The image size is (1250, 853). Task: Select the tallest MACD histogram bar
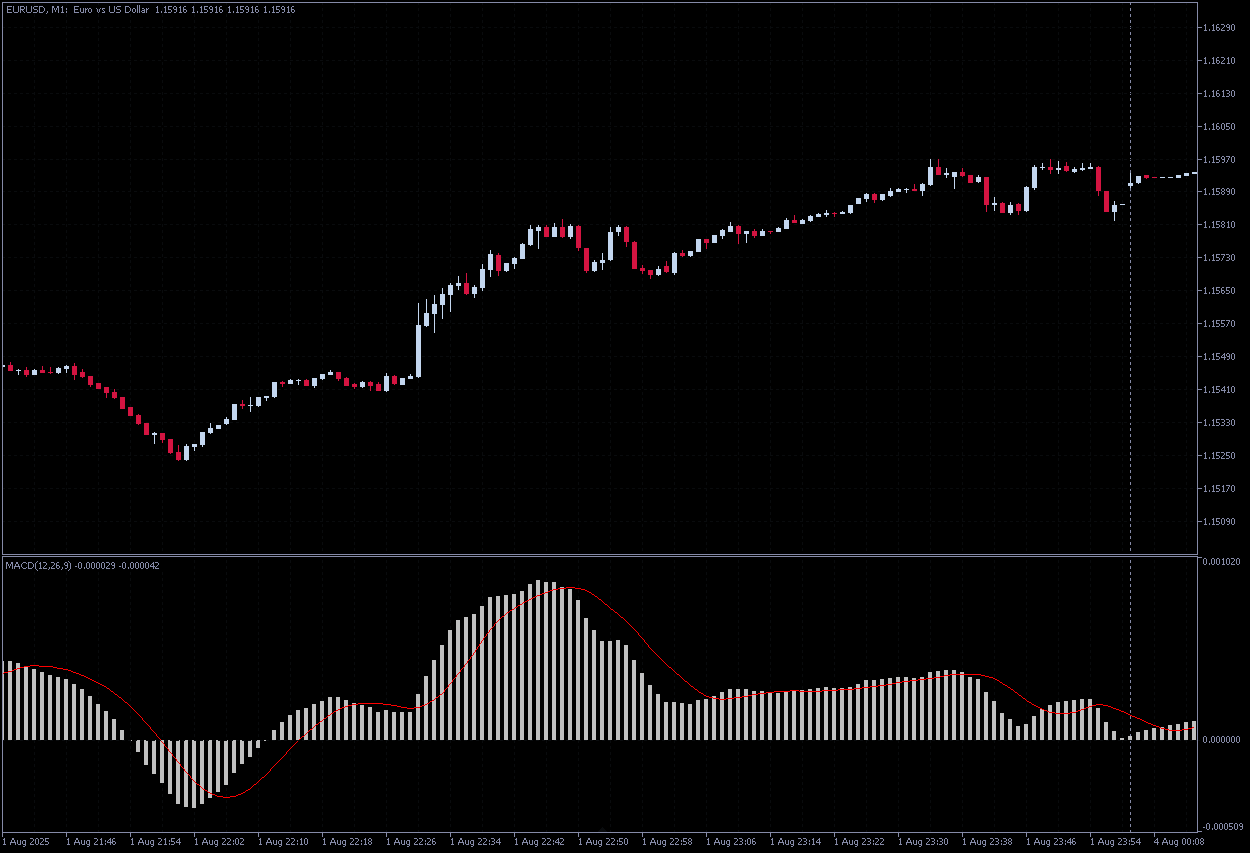click(540, 650)
